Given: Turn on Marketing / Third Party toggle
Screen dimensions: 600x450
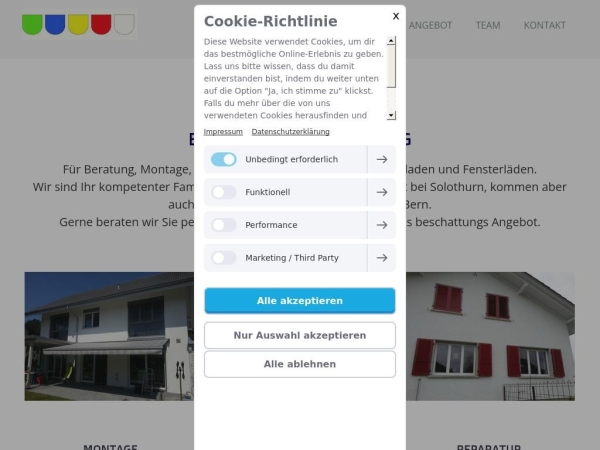Looking at the screenshot, I should tap(224, 258).
